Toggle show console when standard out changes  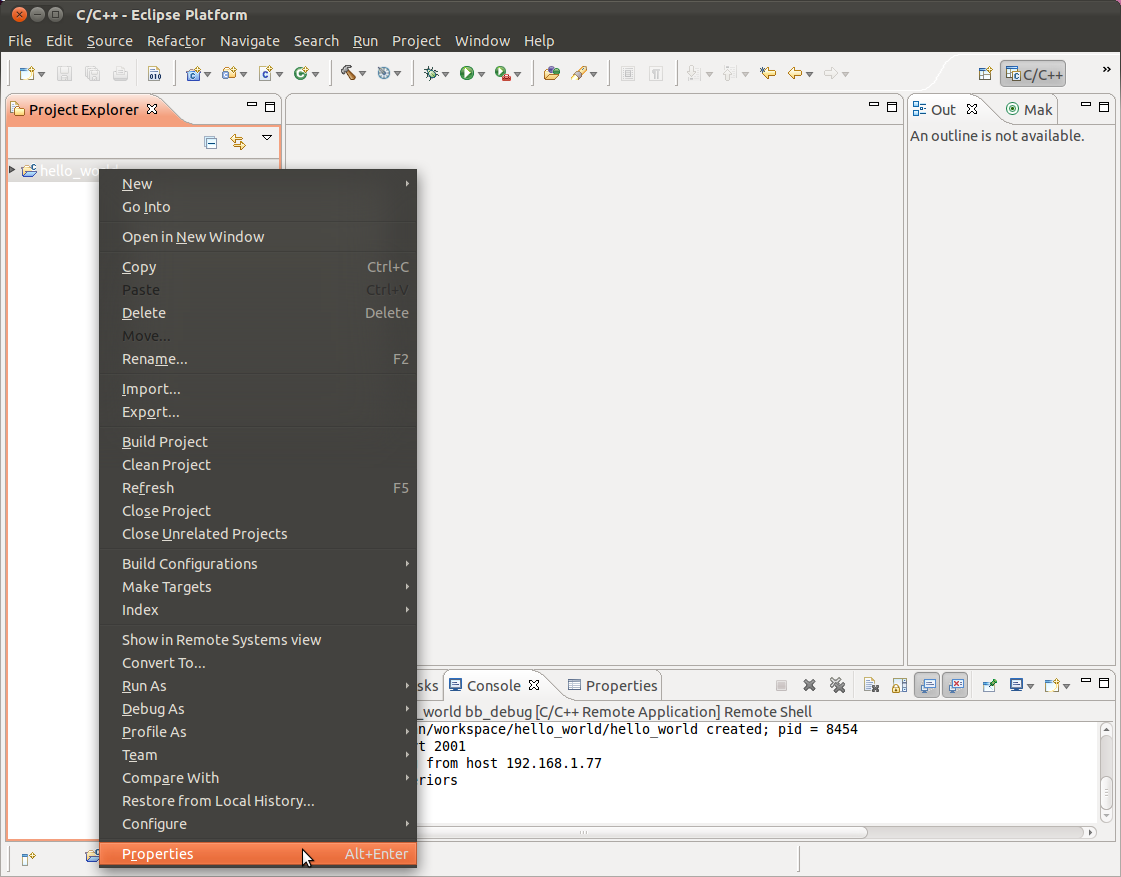point(927,685)
